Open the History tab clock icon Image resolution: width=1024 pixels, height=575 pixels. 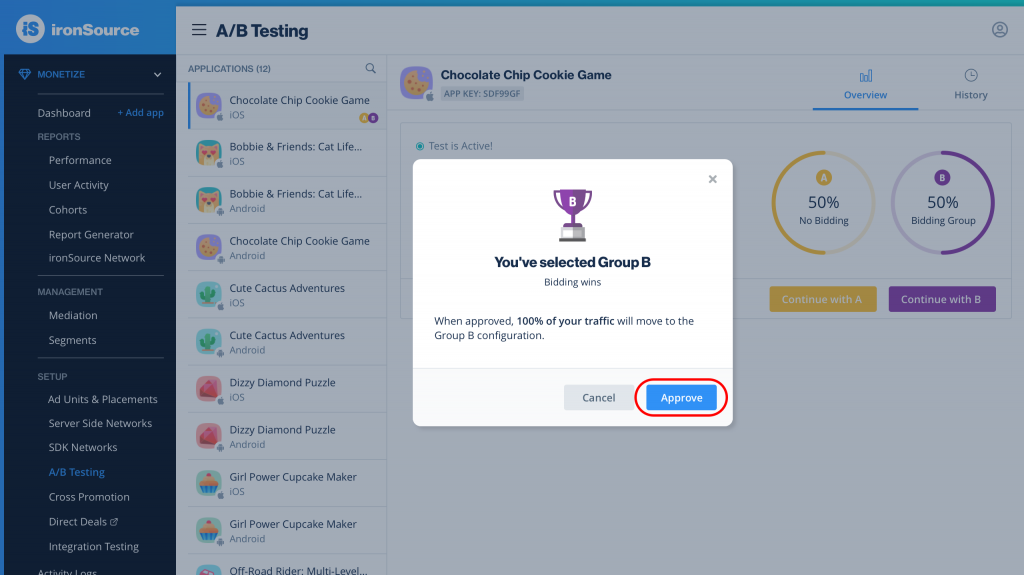(971, 76)
